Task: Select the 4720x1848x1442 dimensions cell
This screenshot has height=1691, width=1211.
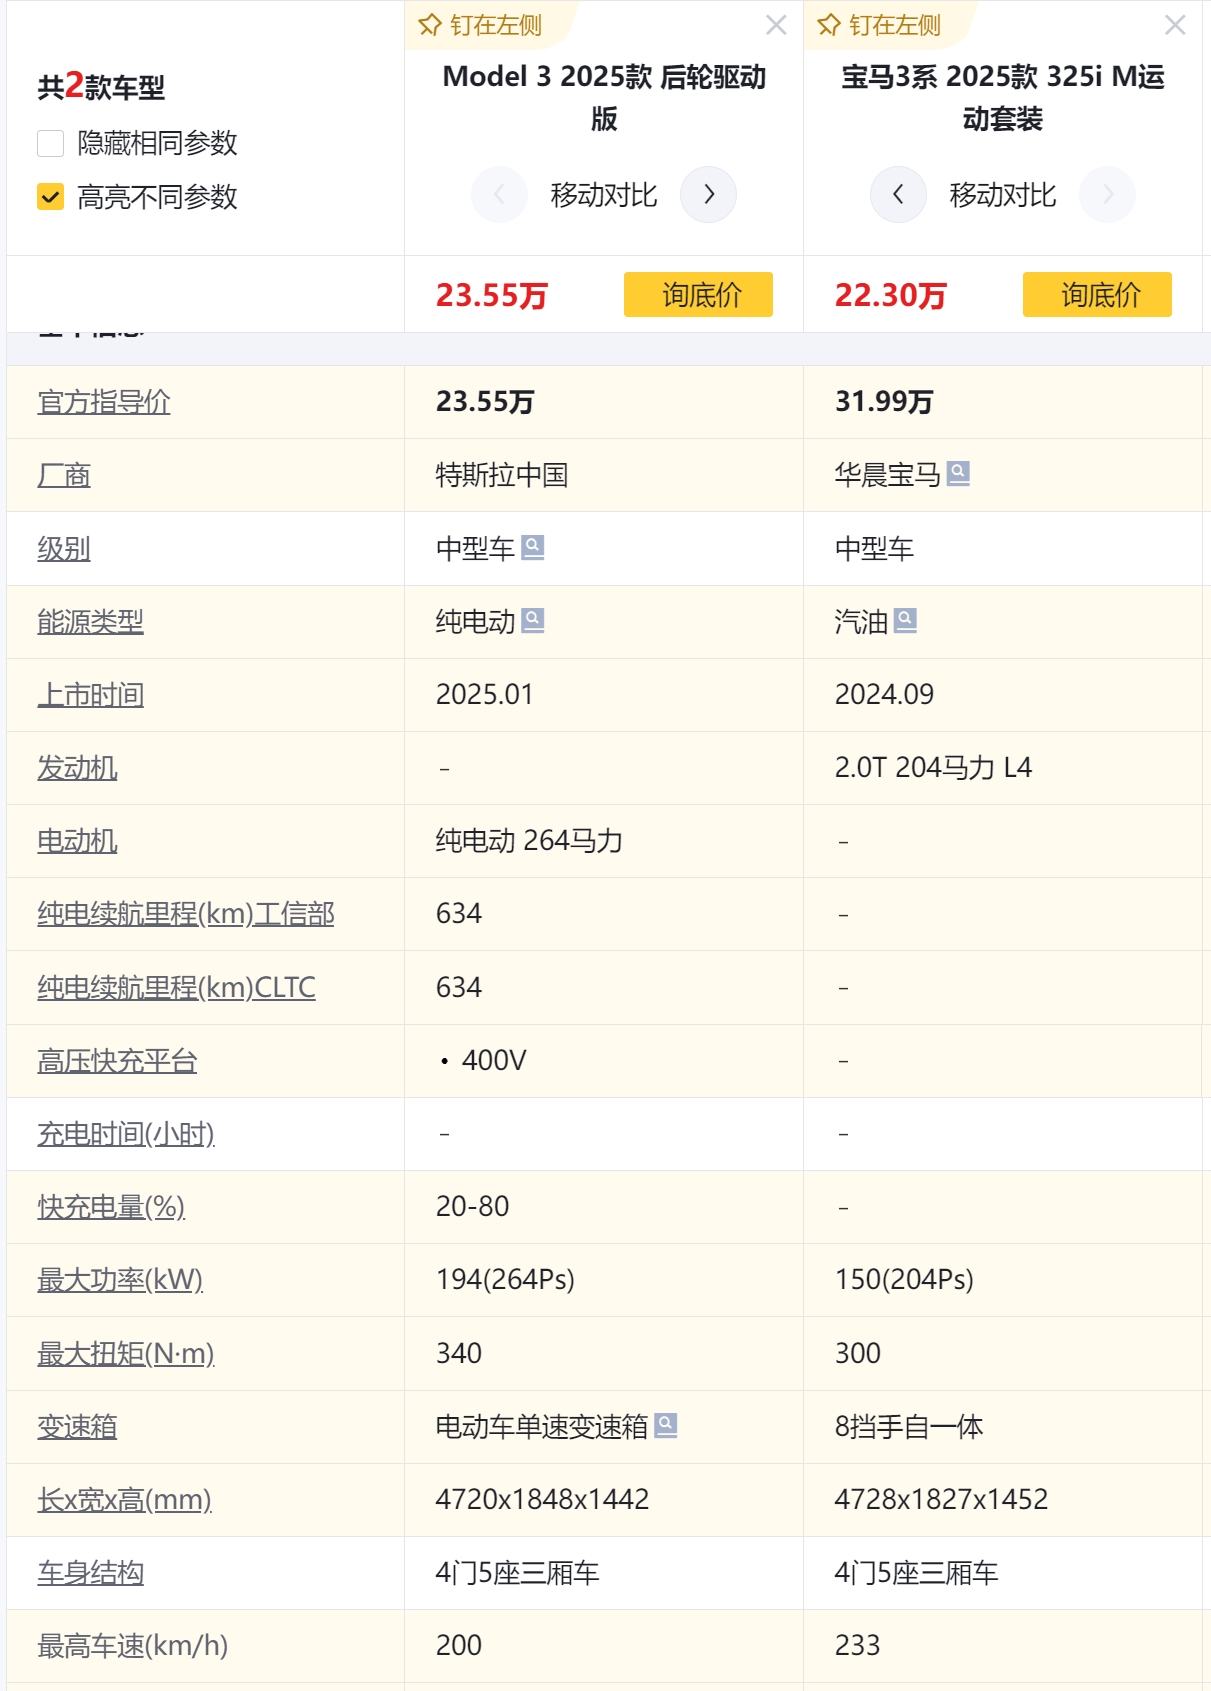Action: [x=604, y=1500]
